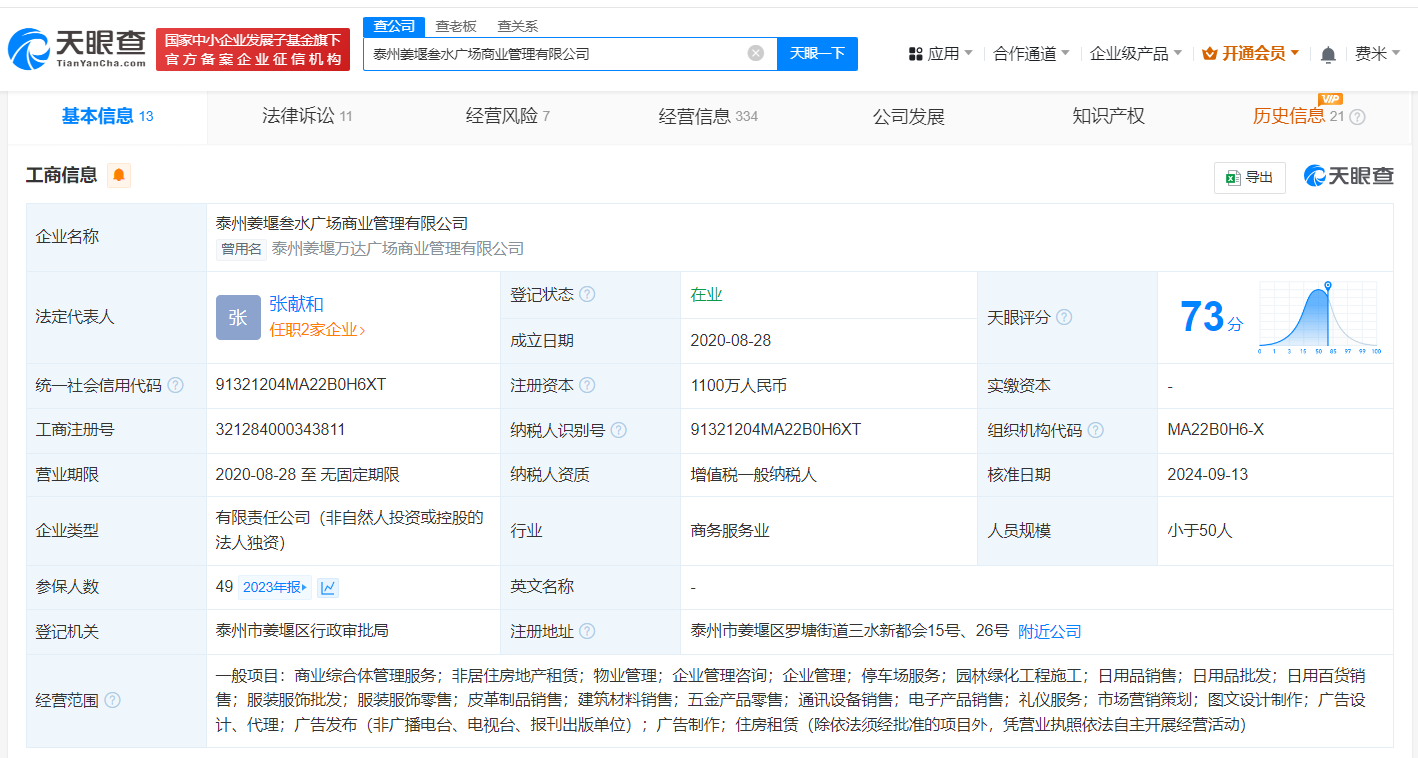Open the 应用 dropdown
The height and width of the screenshot is (758, 1418).
[944, 53]
